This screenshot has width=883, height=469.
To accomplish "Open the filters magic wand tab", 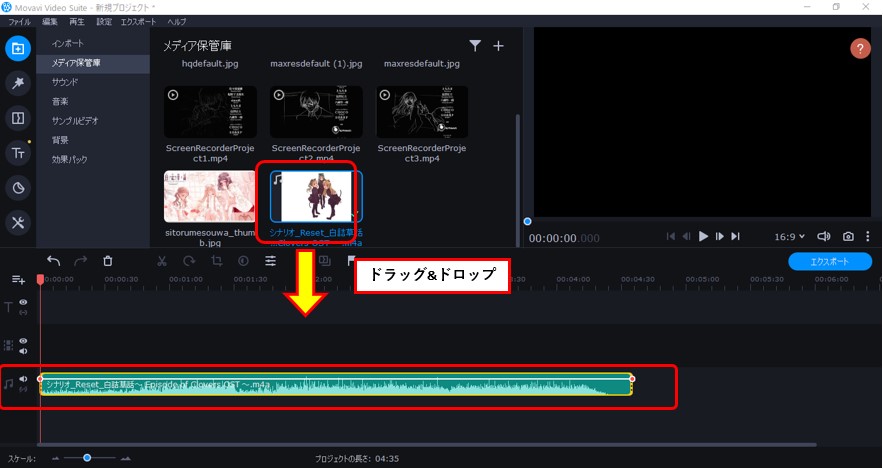I will coord(18,83).
